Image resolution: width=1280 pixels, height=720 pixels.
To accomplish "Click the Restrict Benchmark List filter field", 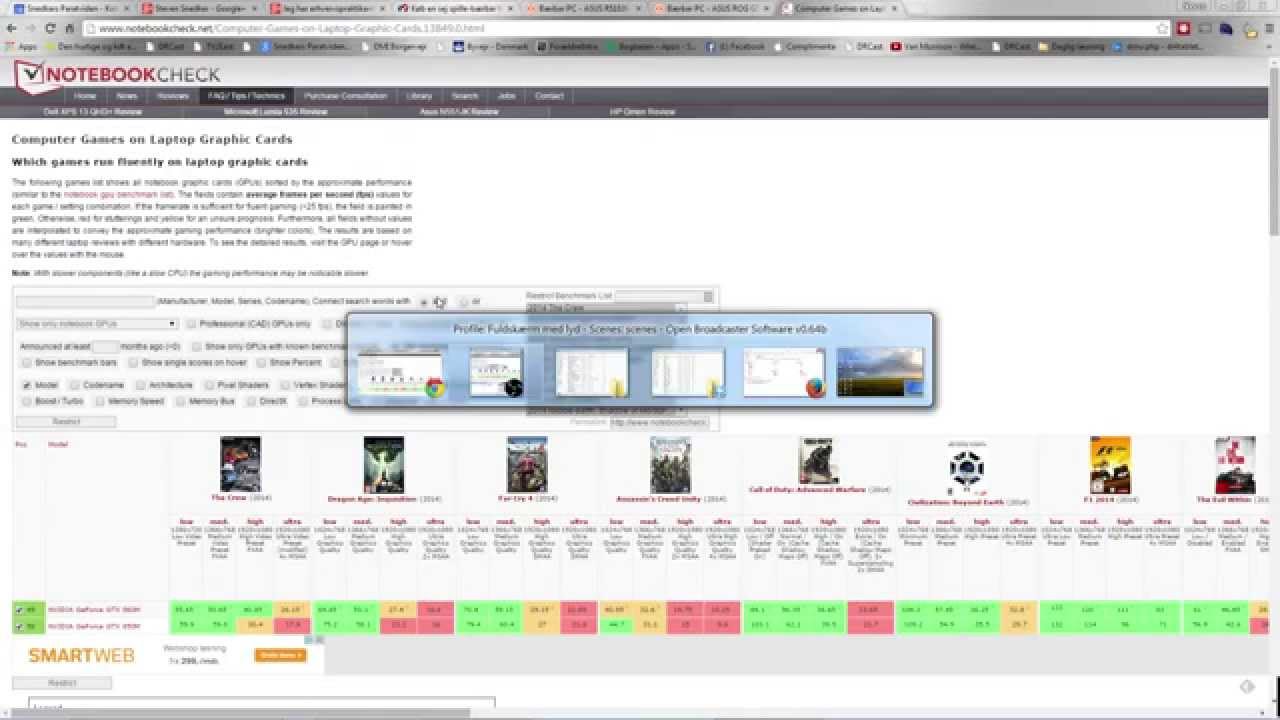I will (664, 296).
